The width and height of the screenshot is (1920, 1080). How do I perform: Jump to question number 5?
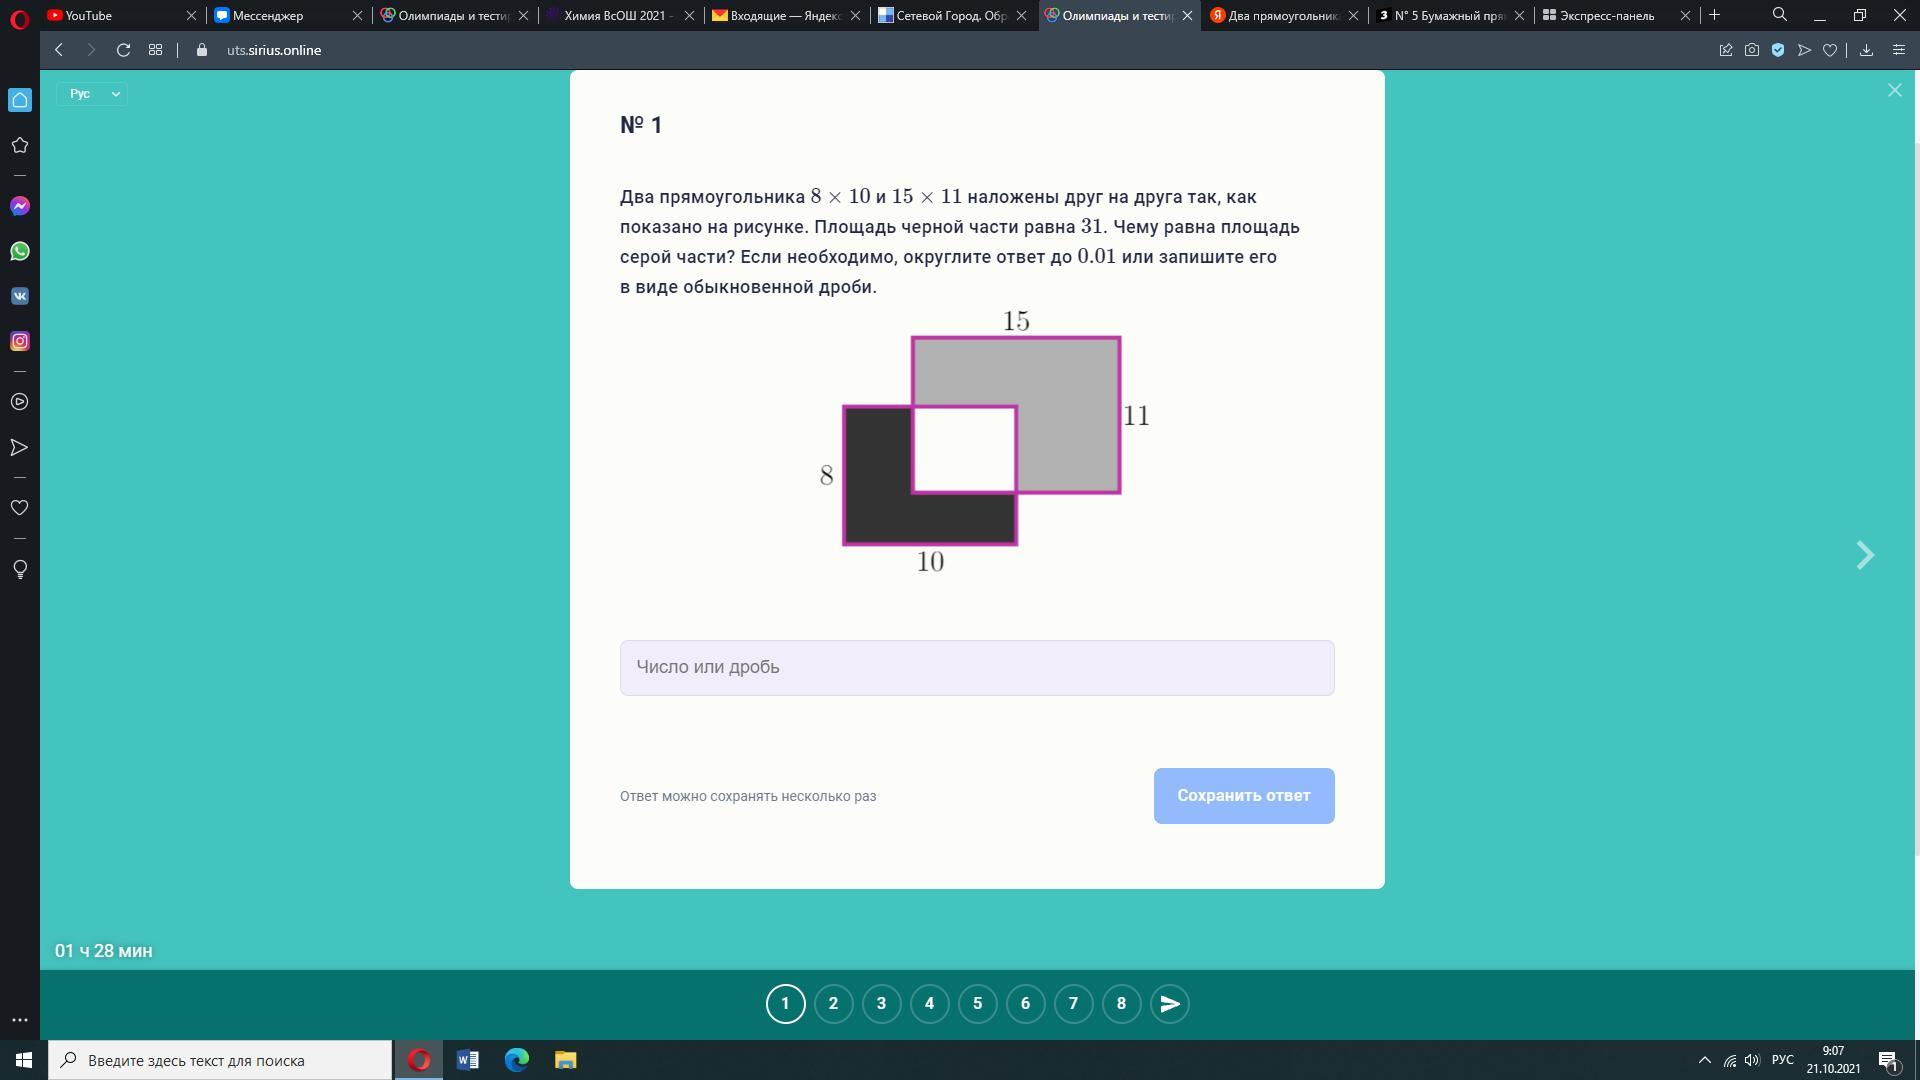click(977, 1004)
